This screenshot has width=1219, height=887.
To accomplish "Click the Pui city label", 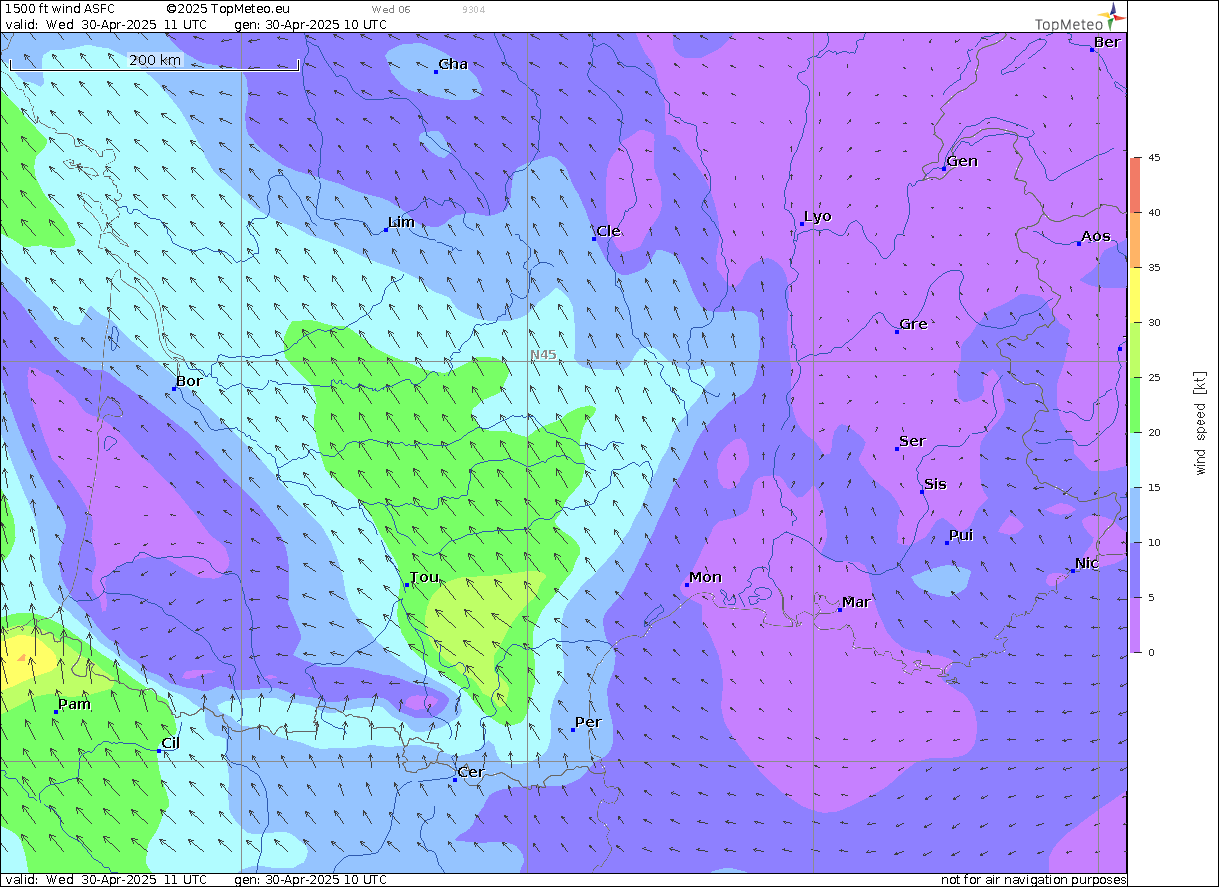I will [x=961, y=535].
